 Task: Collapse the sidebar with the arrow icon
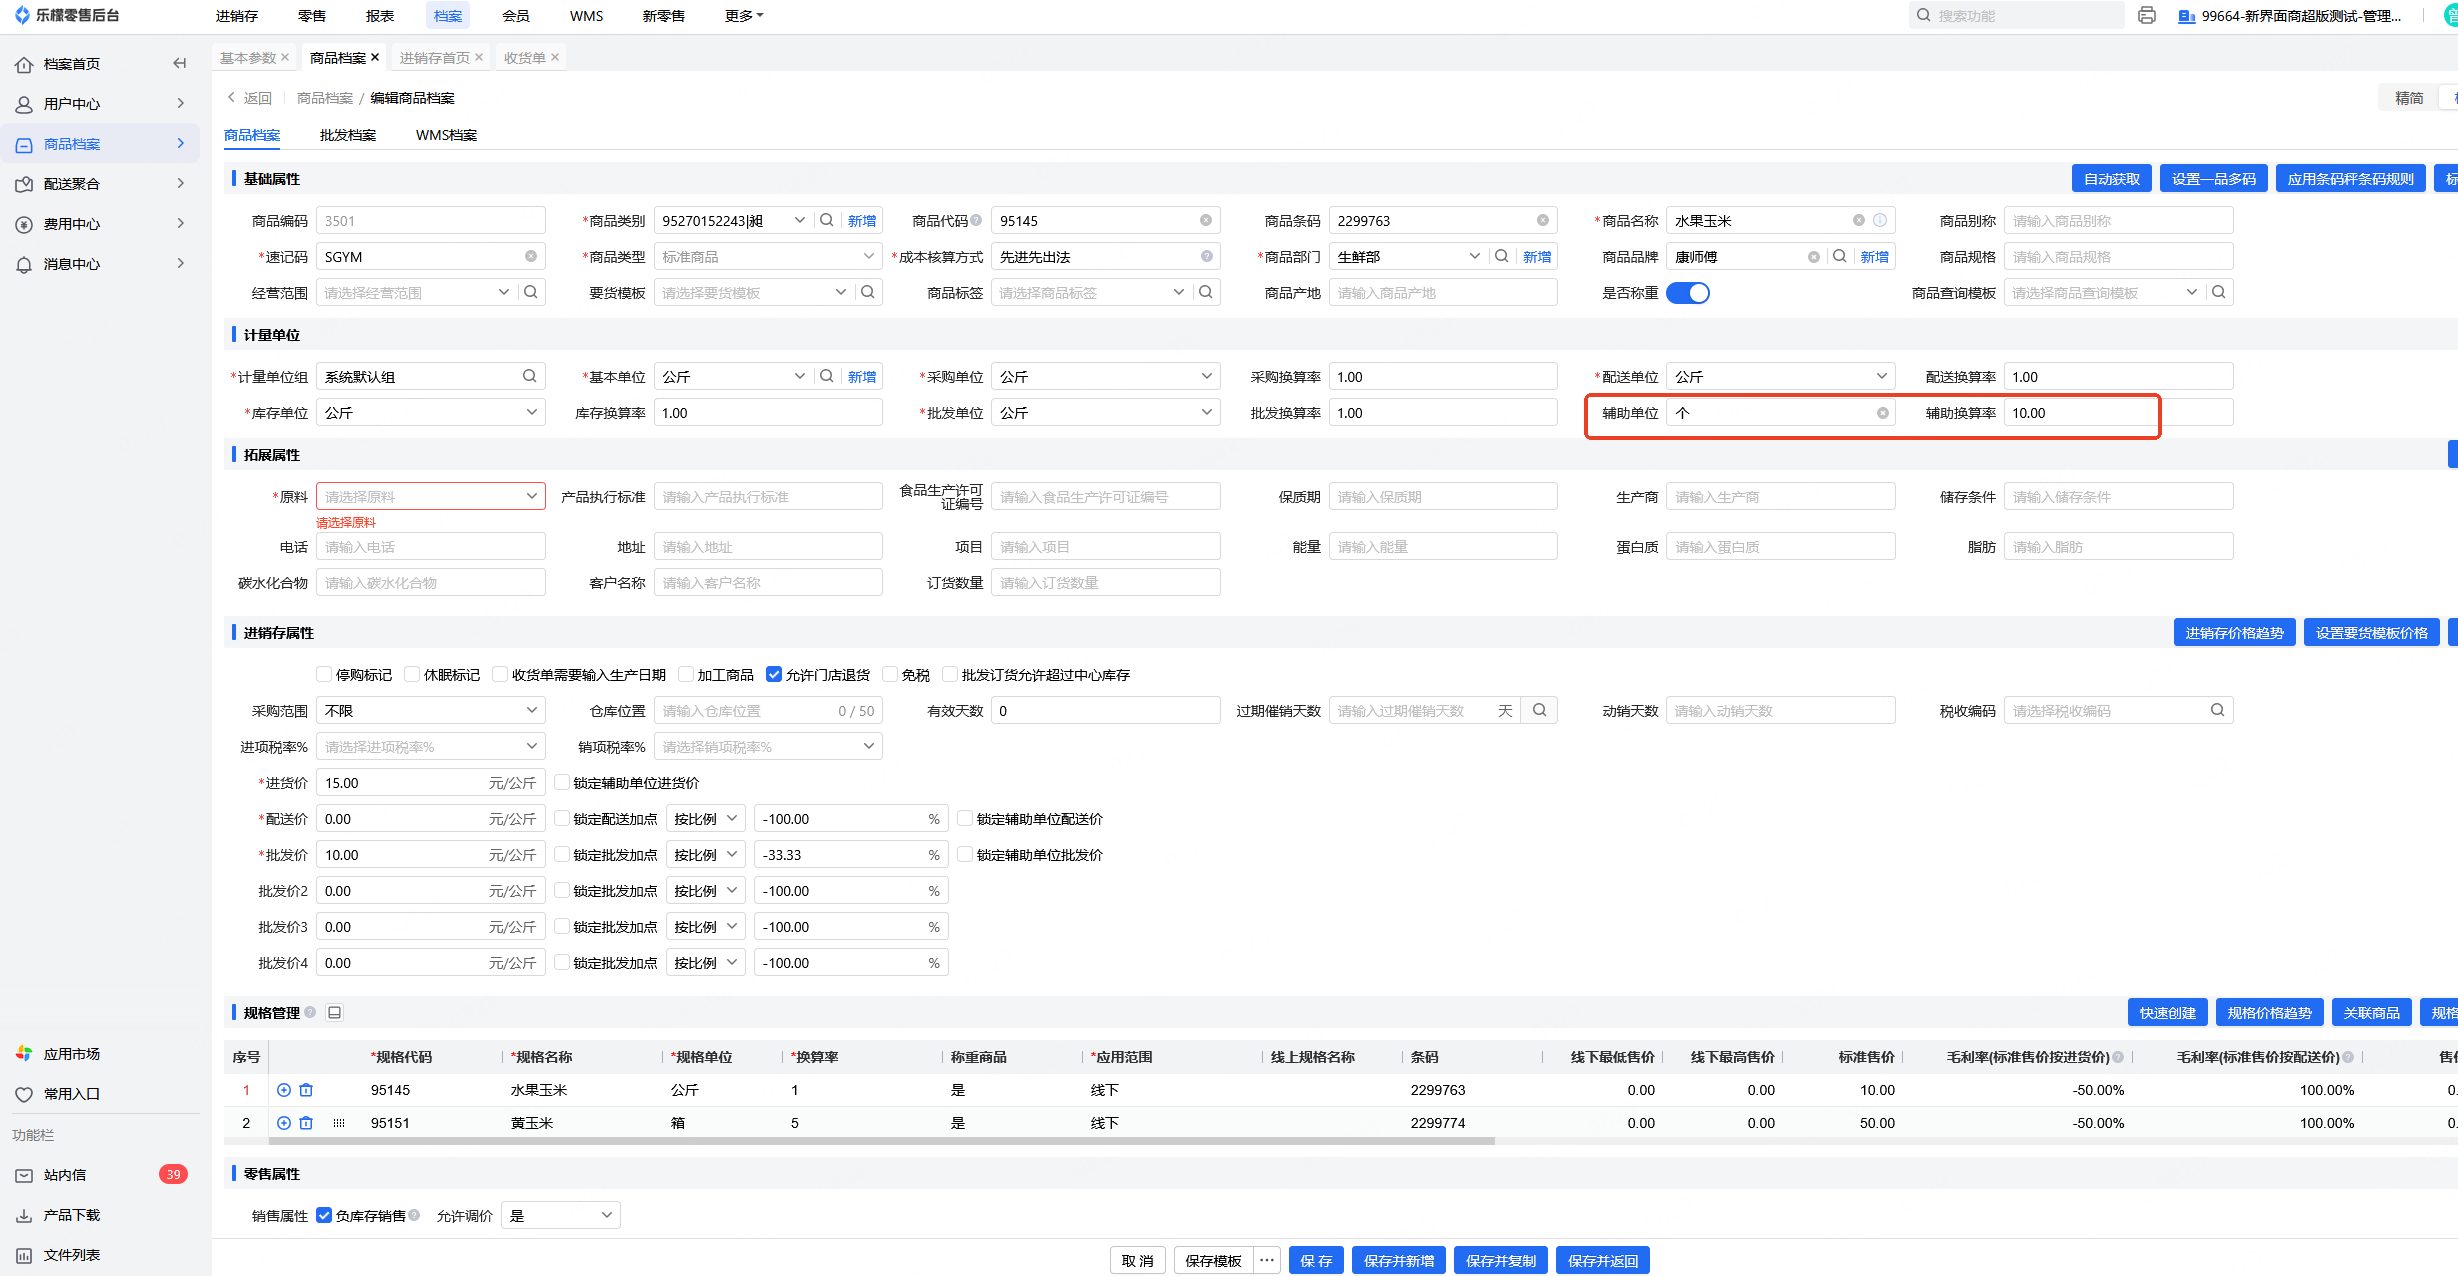tap(180, 64)
